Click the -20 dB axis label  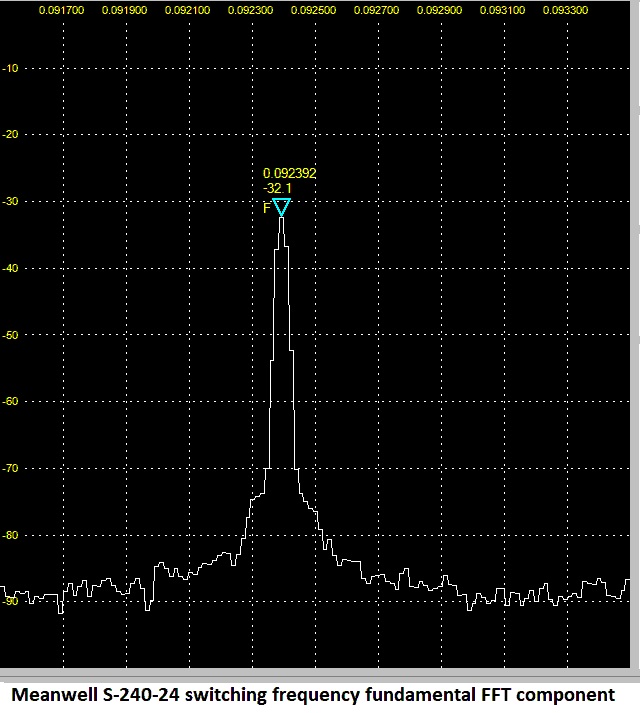click(10, 134)
